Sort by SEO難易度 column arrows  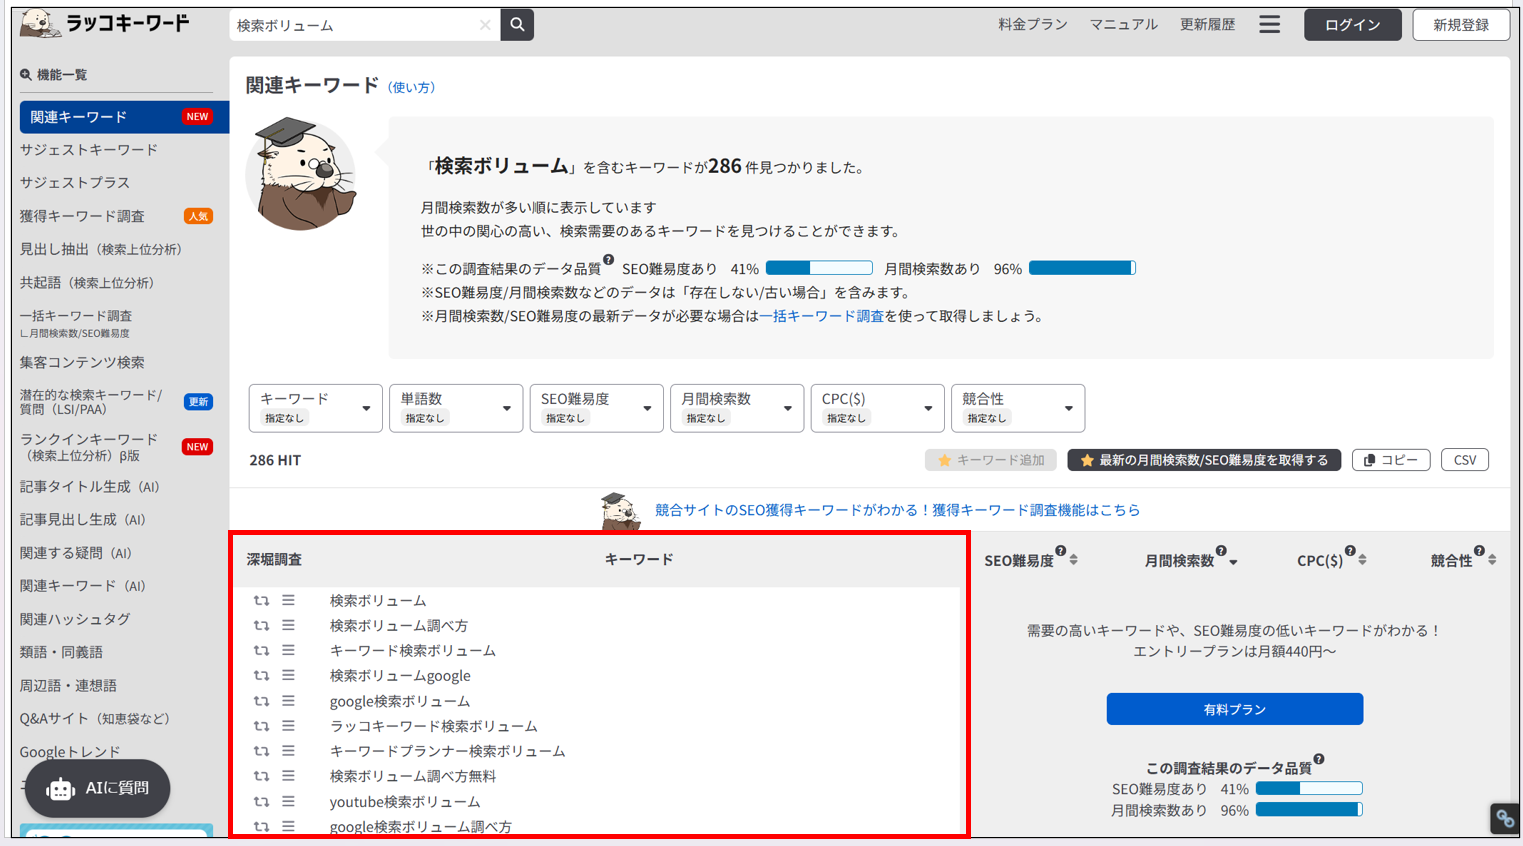1074,560
